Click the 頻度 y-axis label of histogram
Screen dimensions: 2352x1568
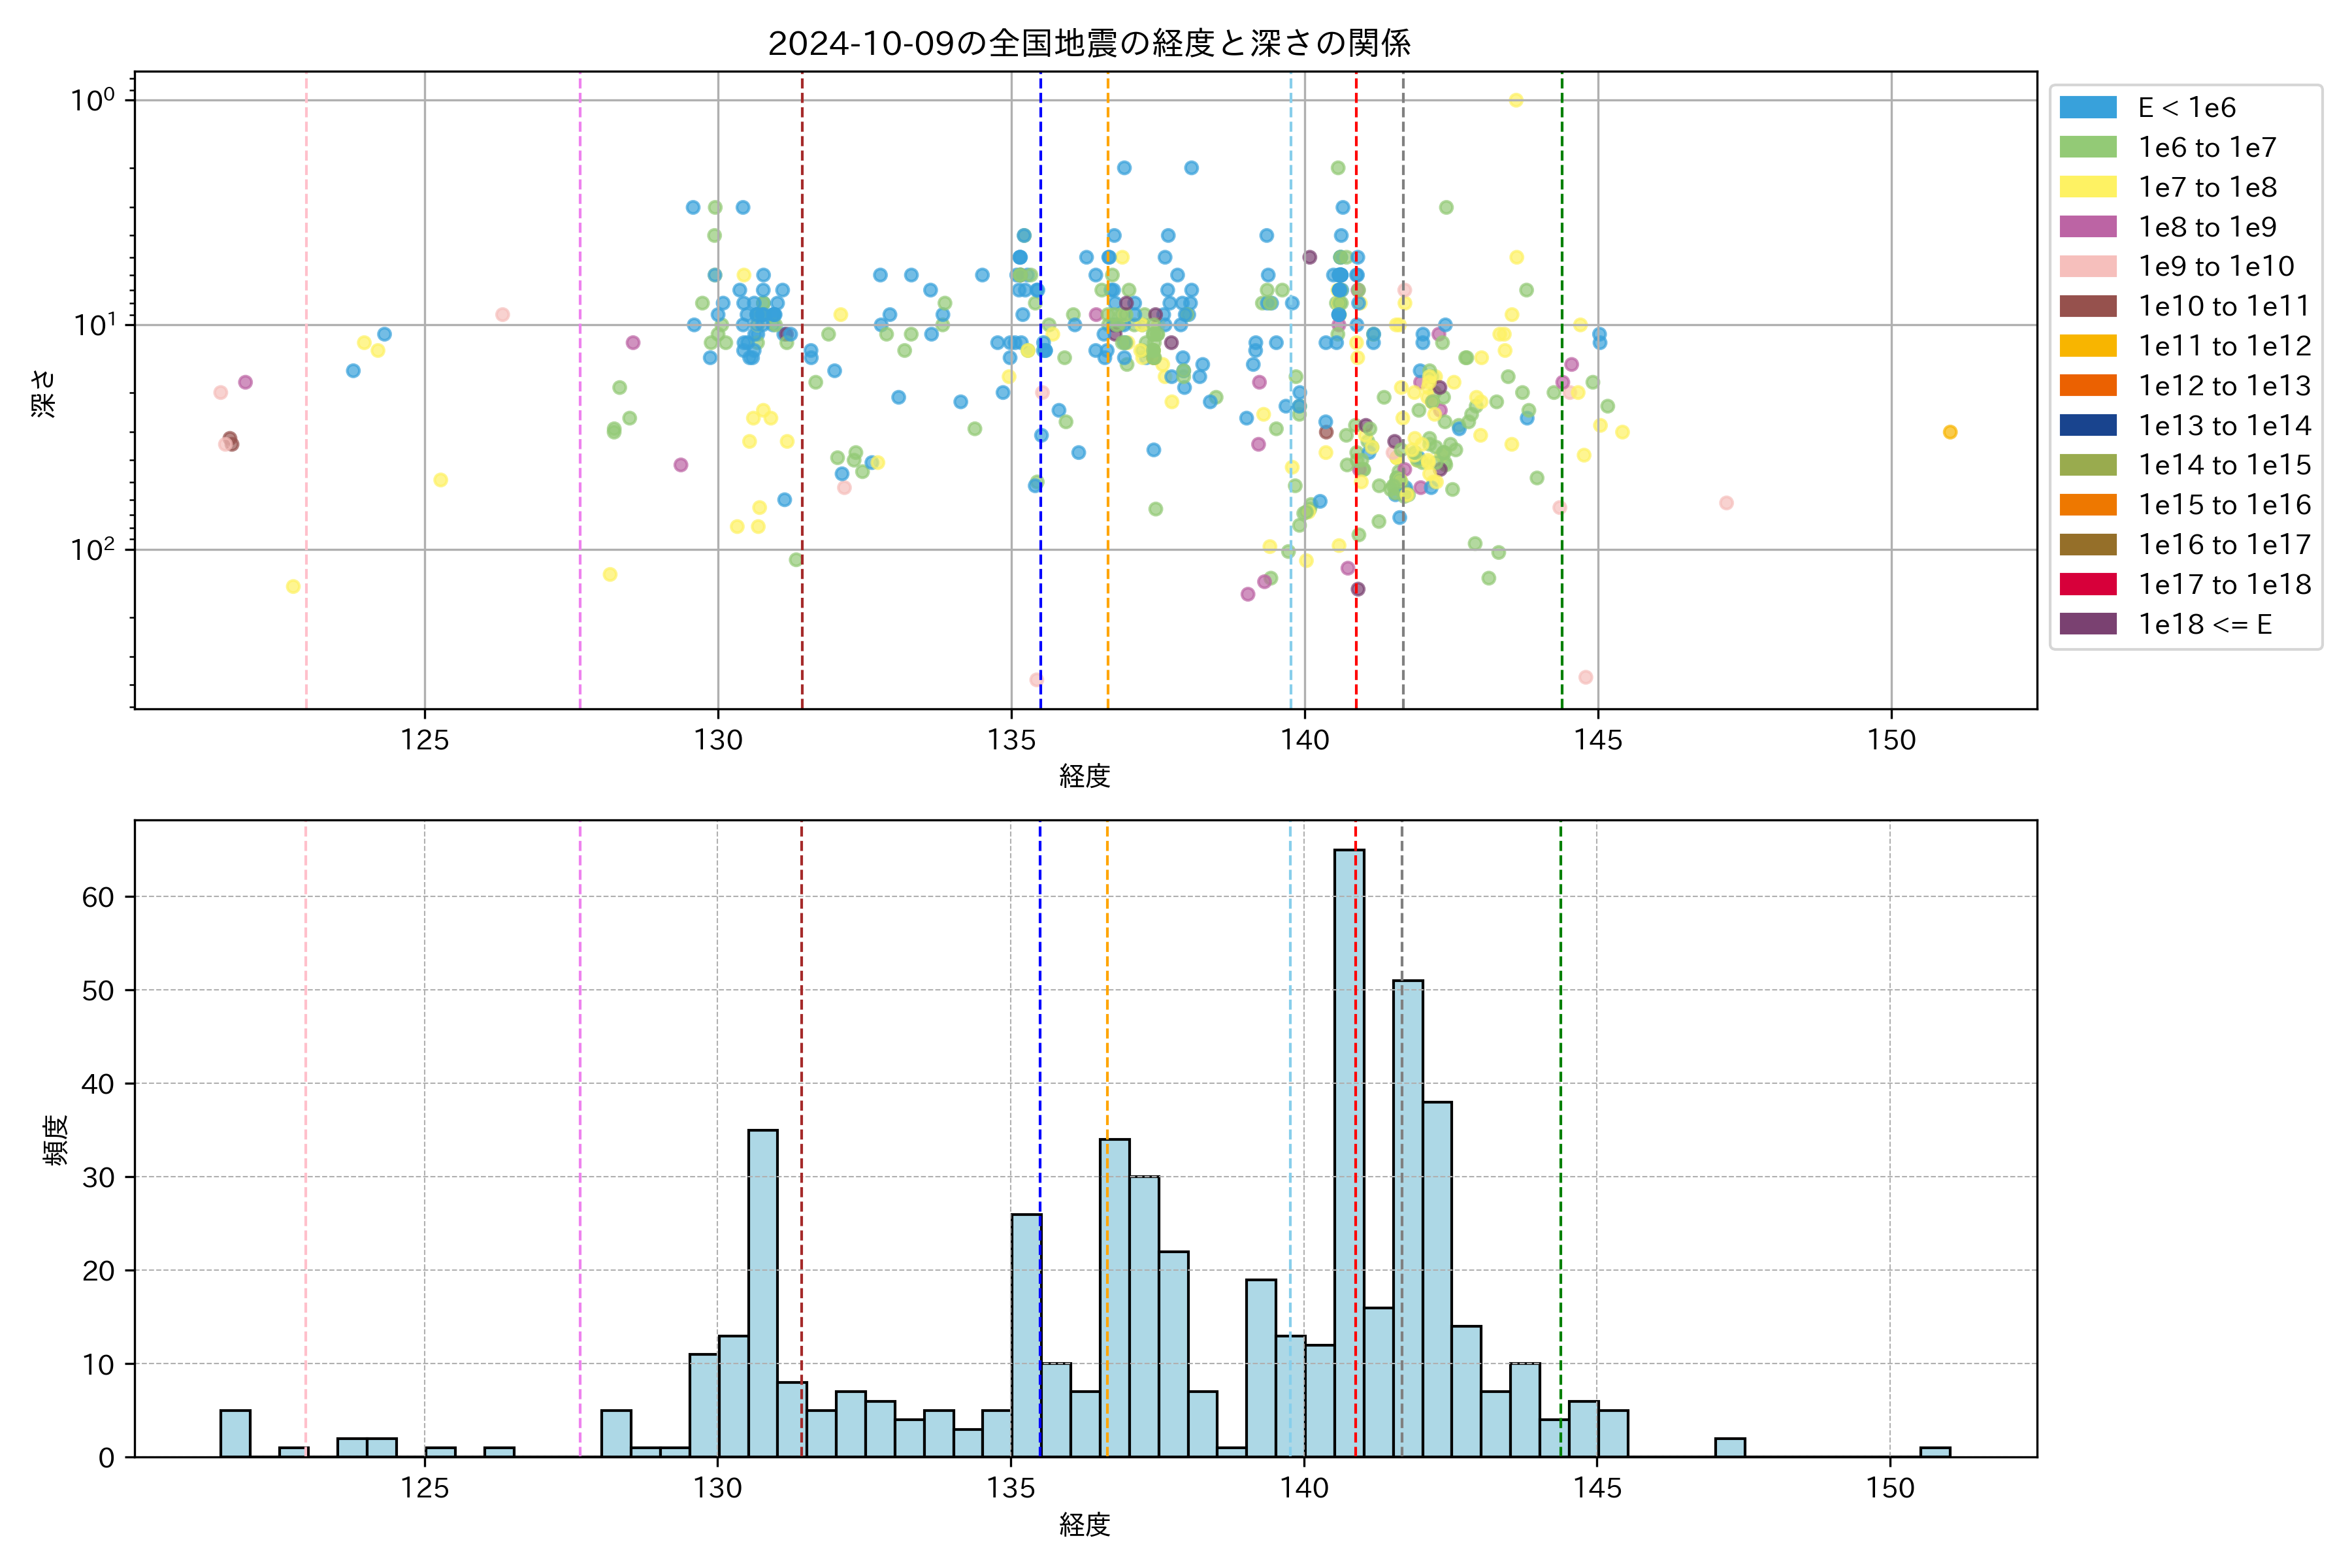(56, 1140)
